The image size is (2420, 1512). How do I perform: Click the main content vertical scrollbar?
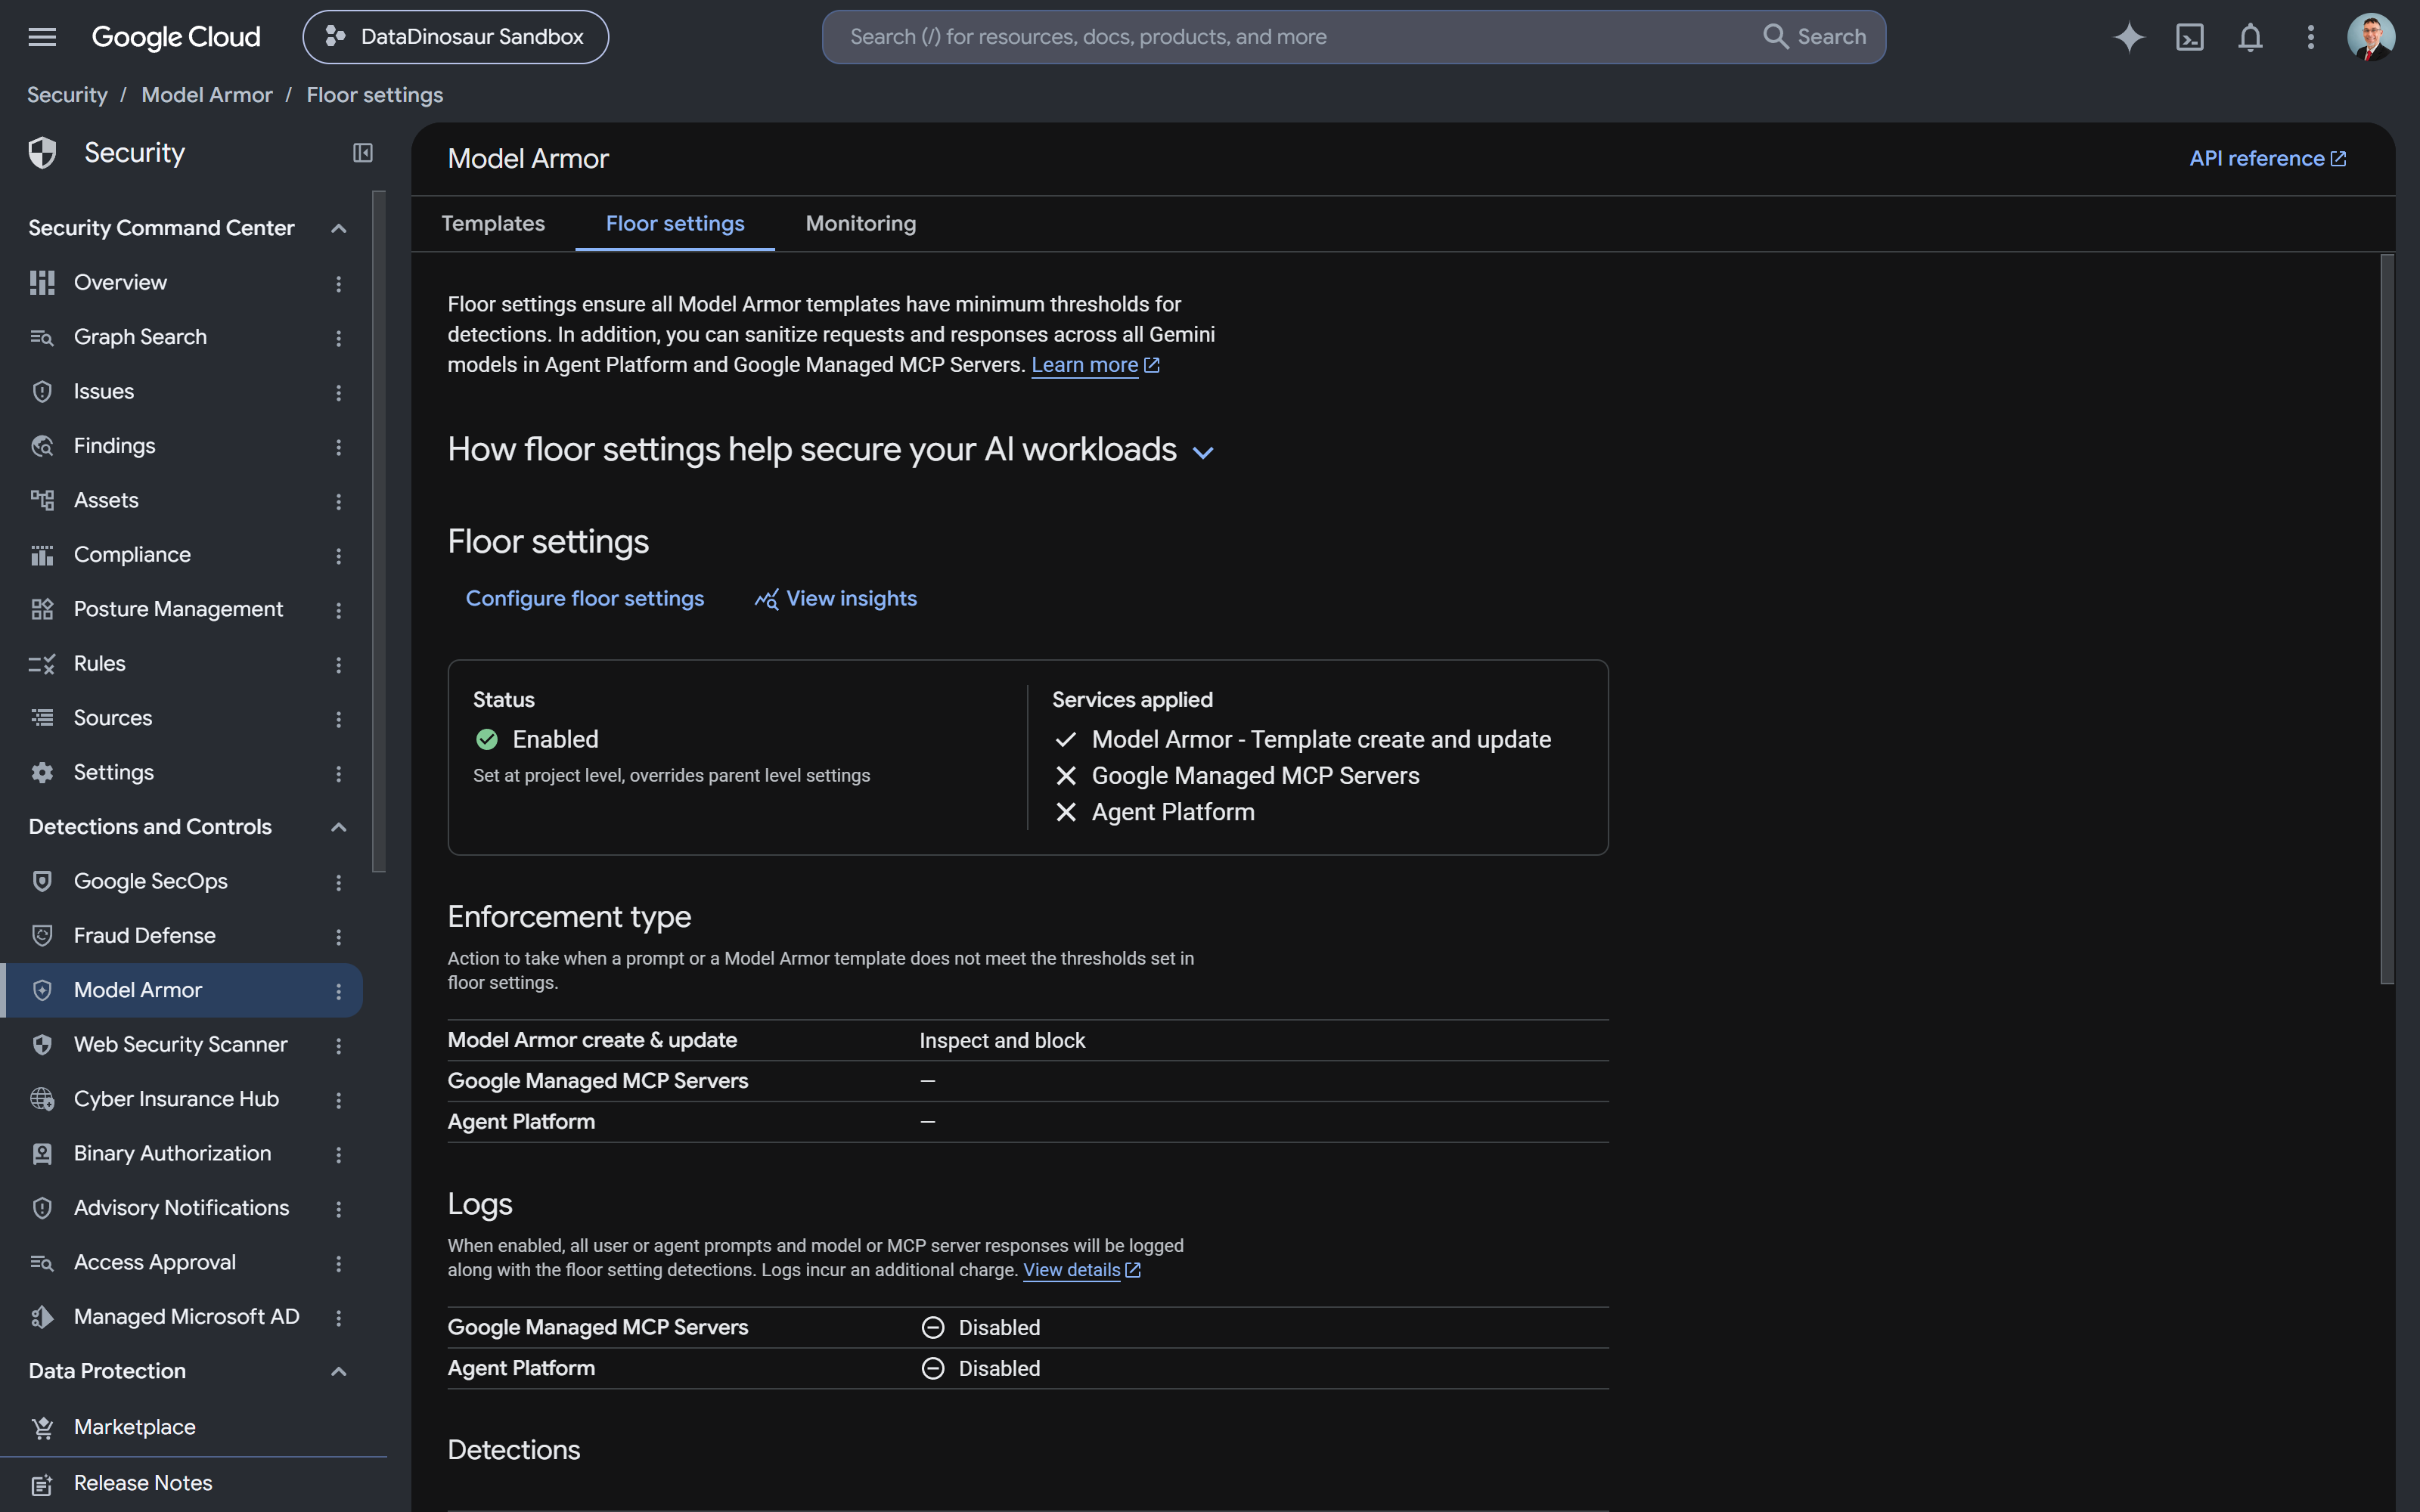pyautogui.click(x=2387, y=620)
